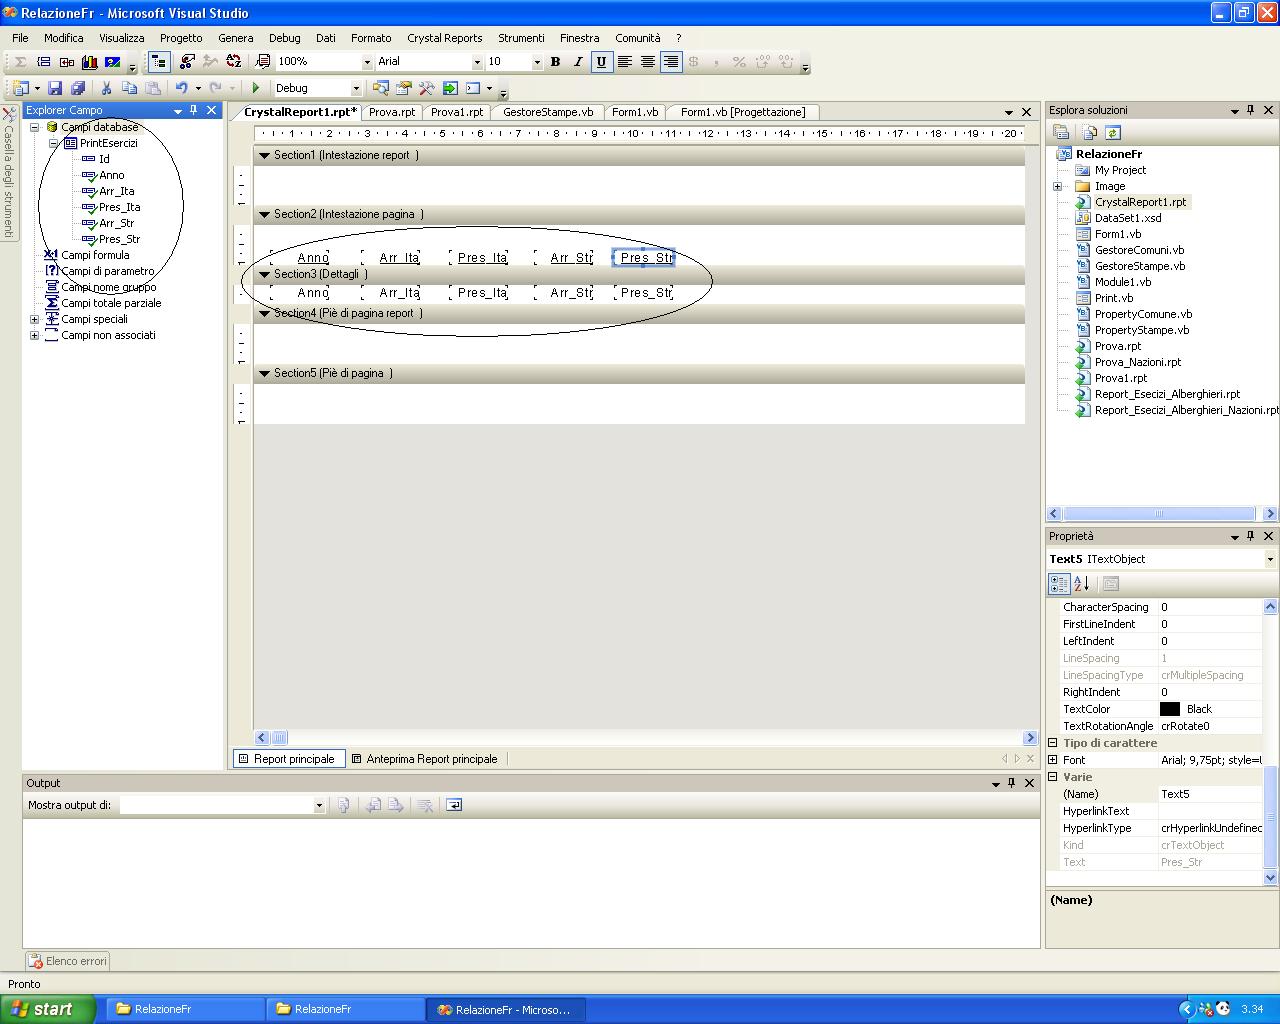Pin the Explorer Campo panel

tap(194, 110)
